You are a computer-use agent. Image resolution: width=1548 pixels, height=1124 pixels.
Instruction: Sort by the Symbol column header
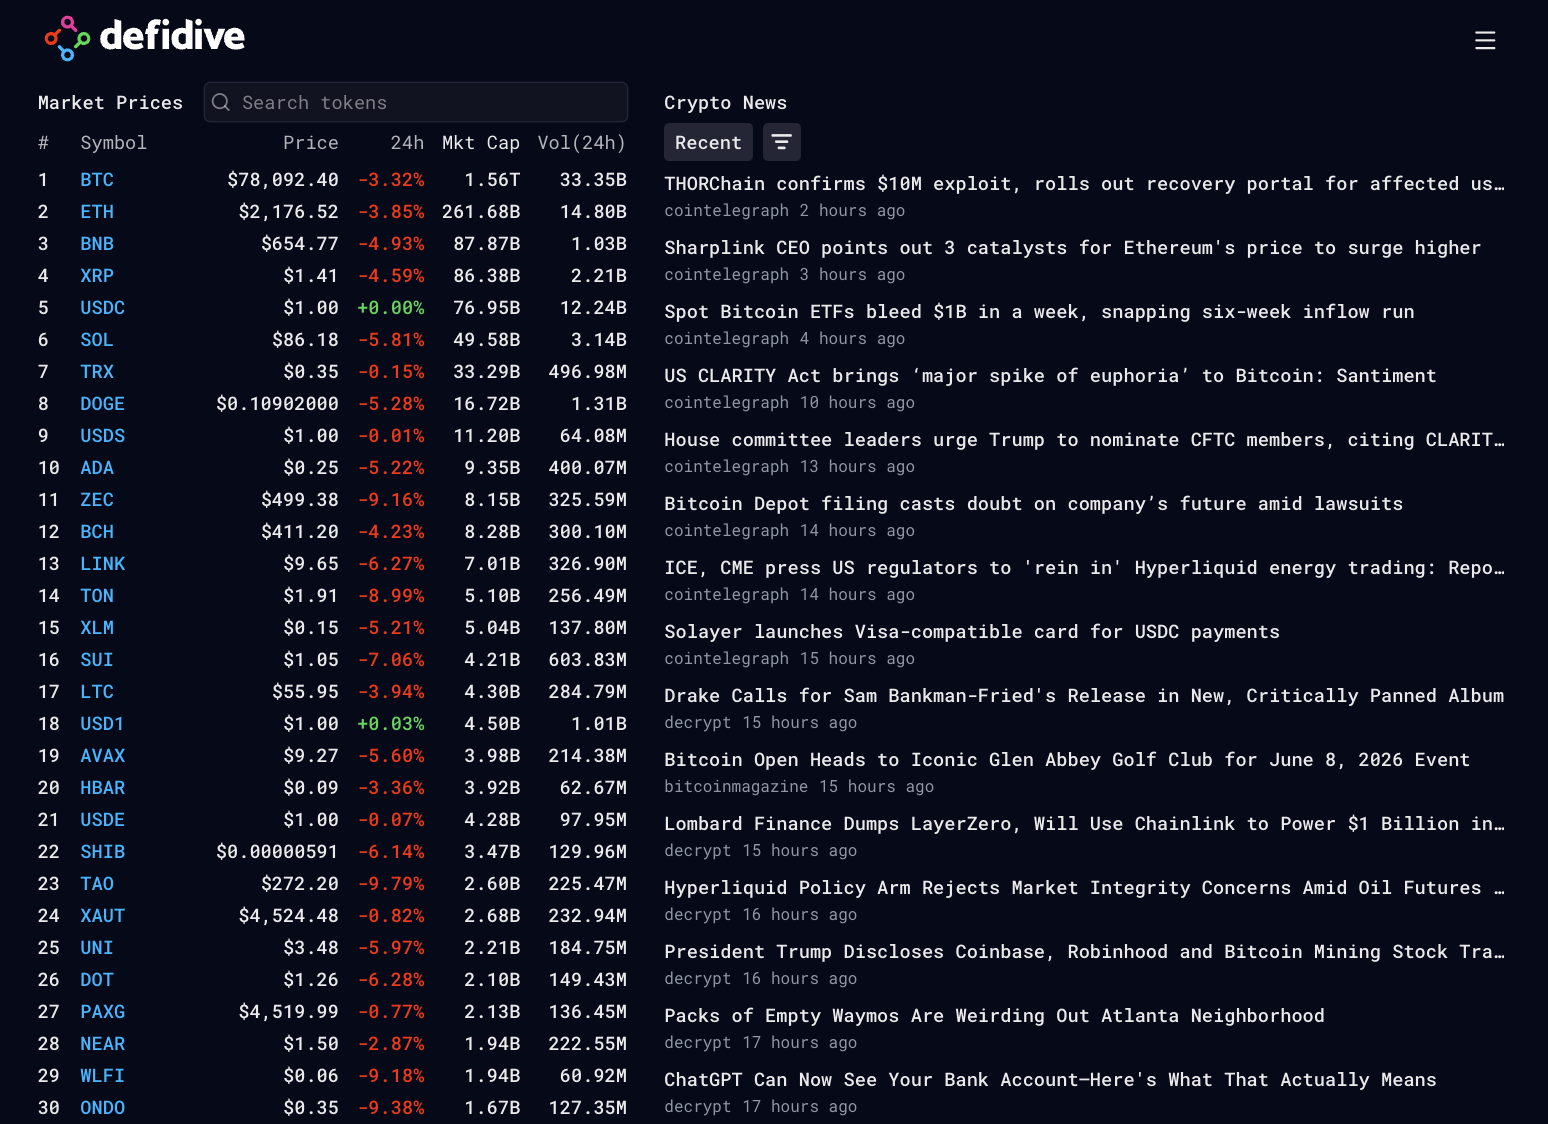[113, 143]
